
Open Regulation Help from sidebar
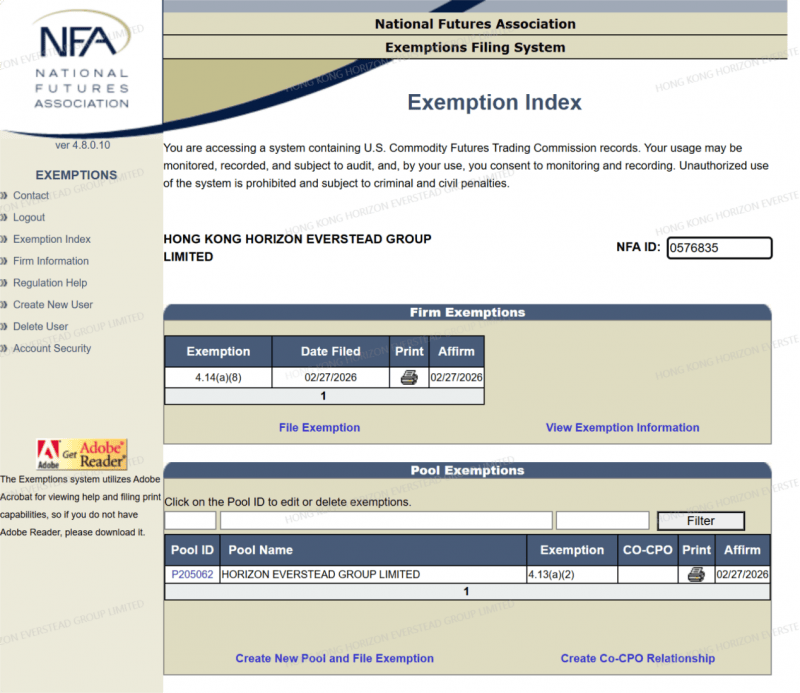pos(49,283)
